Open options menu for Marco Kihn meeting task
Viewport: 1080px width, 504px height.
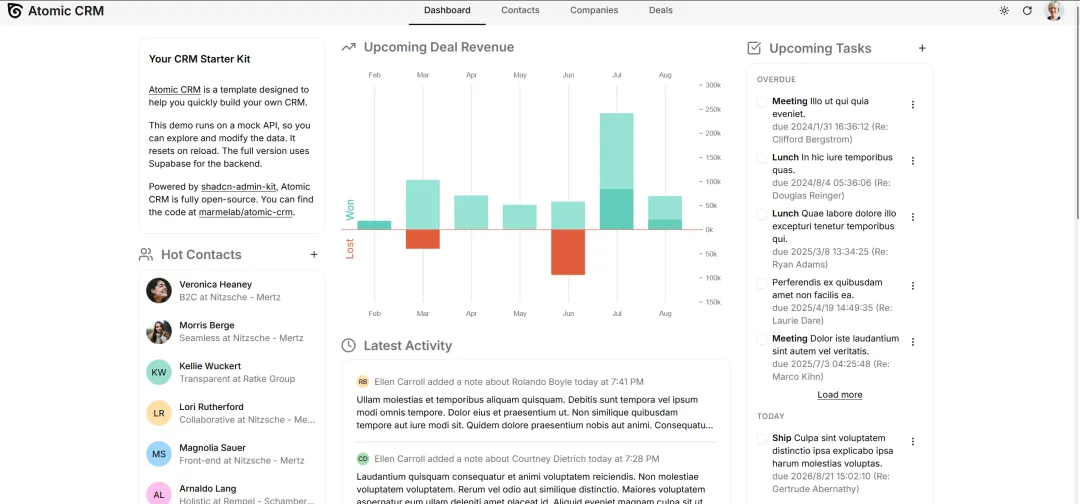tap(913, 342)
